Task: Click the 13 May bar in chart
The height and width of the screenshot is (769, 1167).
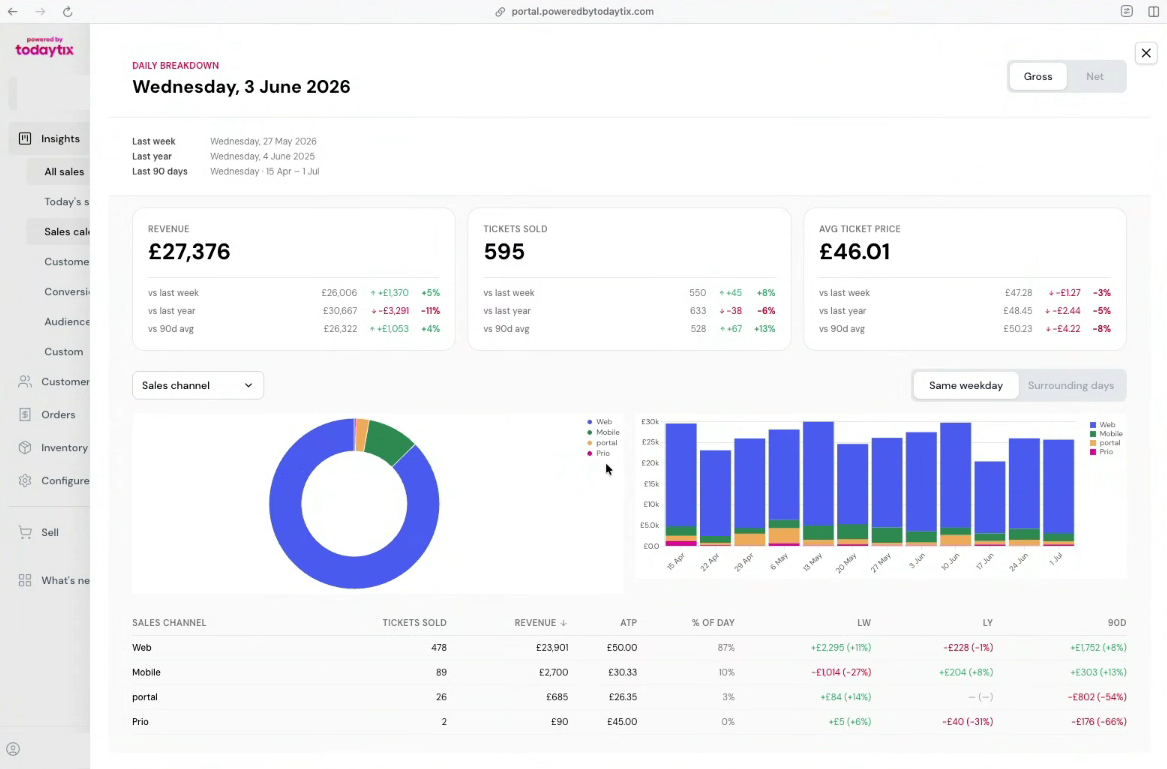Action: (819, 484)
